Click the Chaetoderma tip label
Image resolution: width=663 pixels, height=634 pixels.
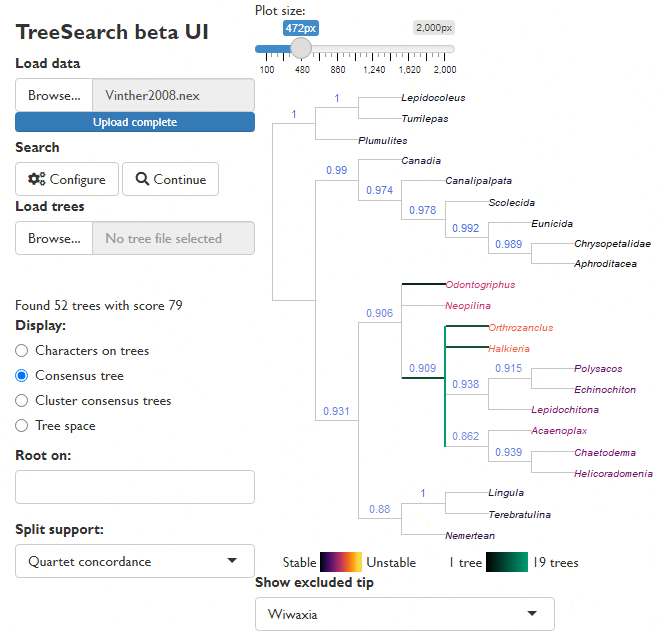pyautogui.click(x=605, y=453)
